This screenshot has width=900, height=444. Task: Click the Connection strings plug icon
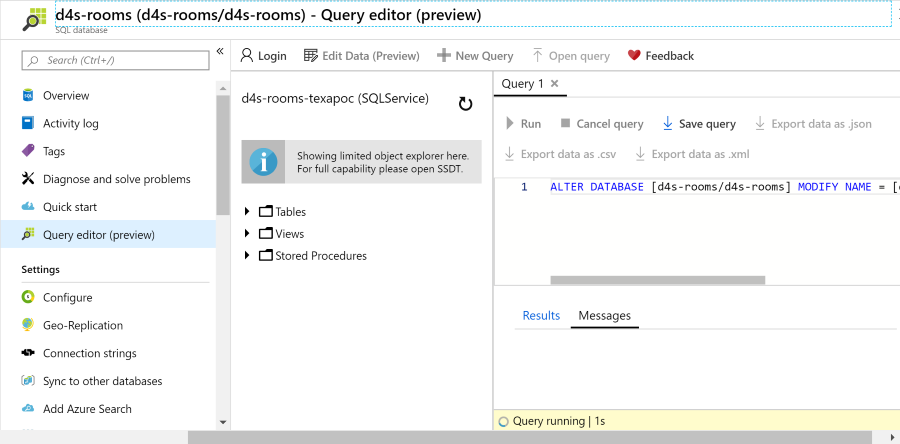pos(28,353)
